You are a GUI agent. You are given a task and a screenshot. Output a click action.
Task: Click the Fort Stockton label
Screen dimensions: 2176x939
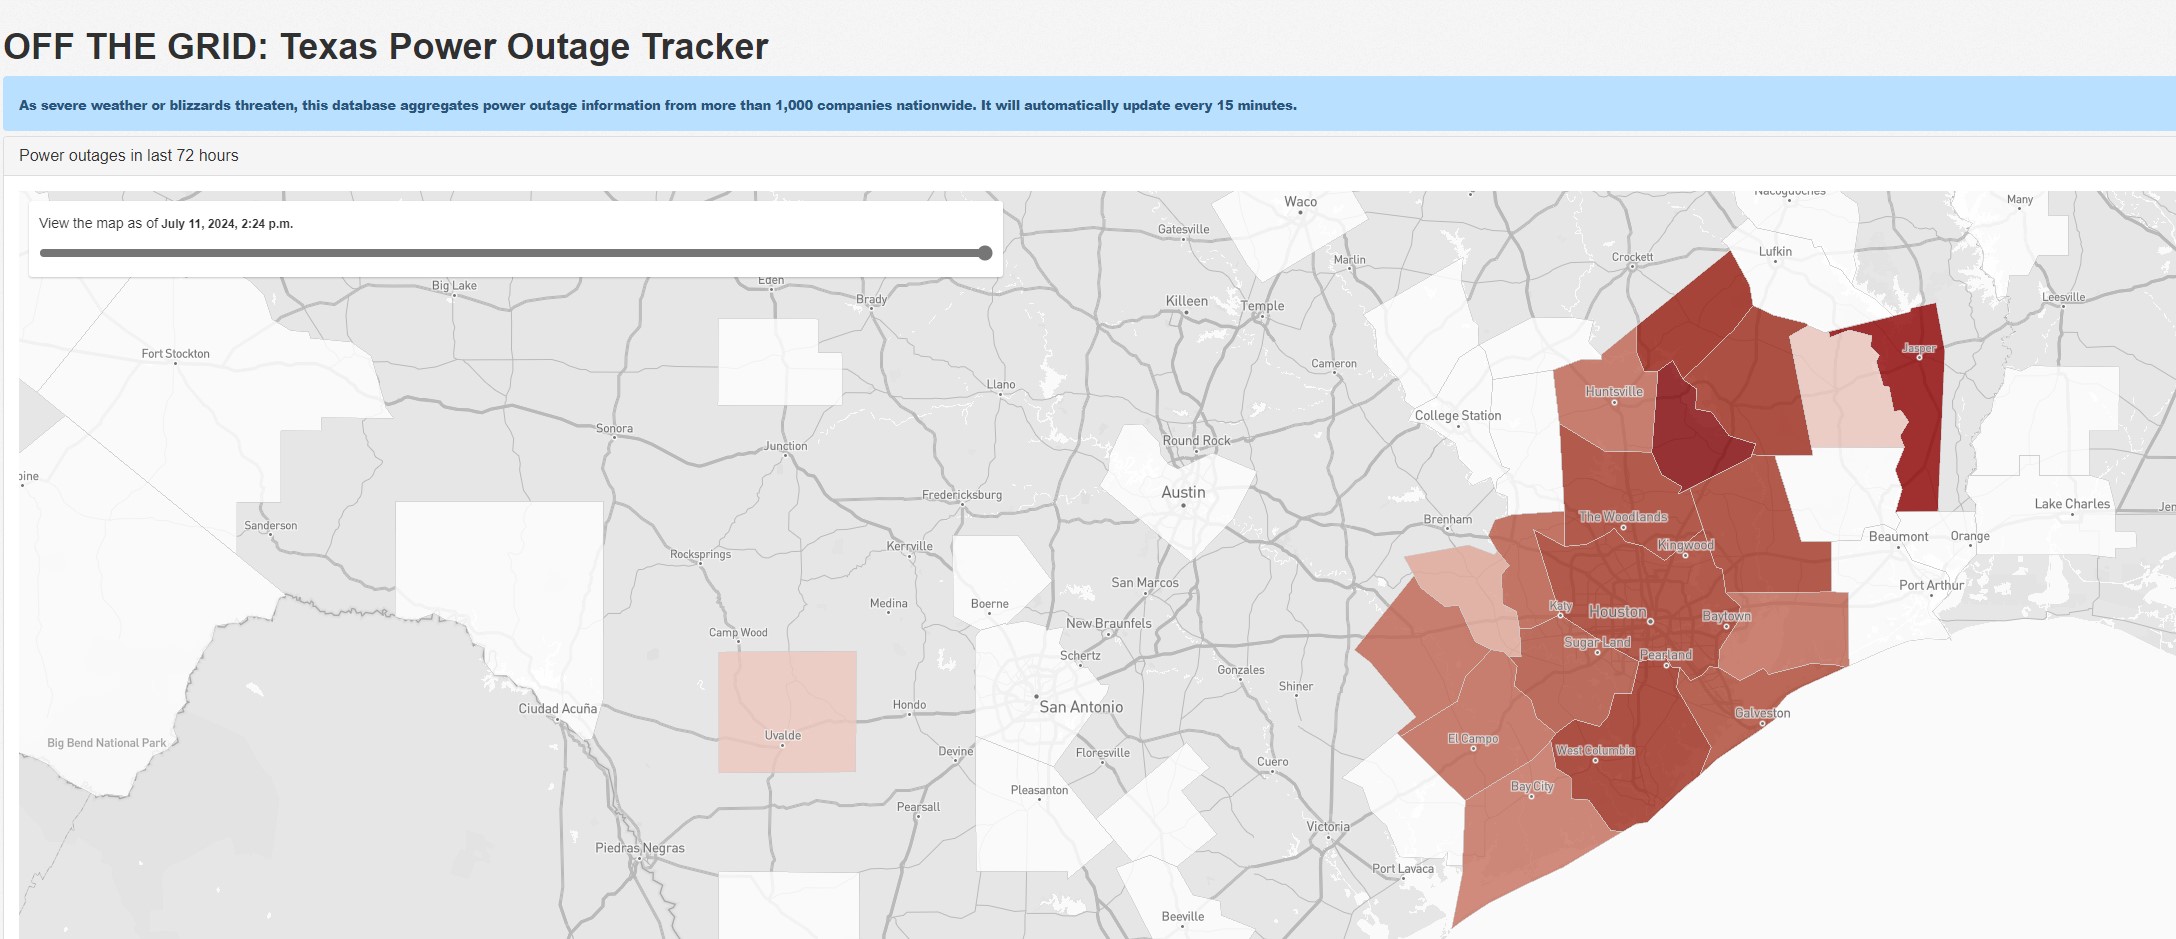point(175,354)
